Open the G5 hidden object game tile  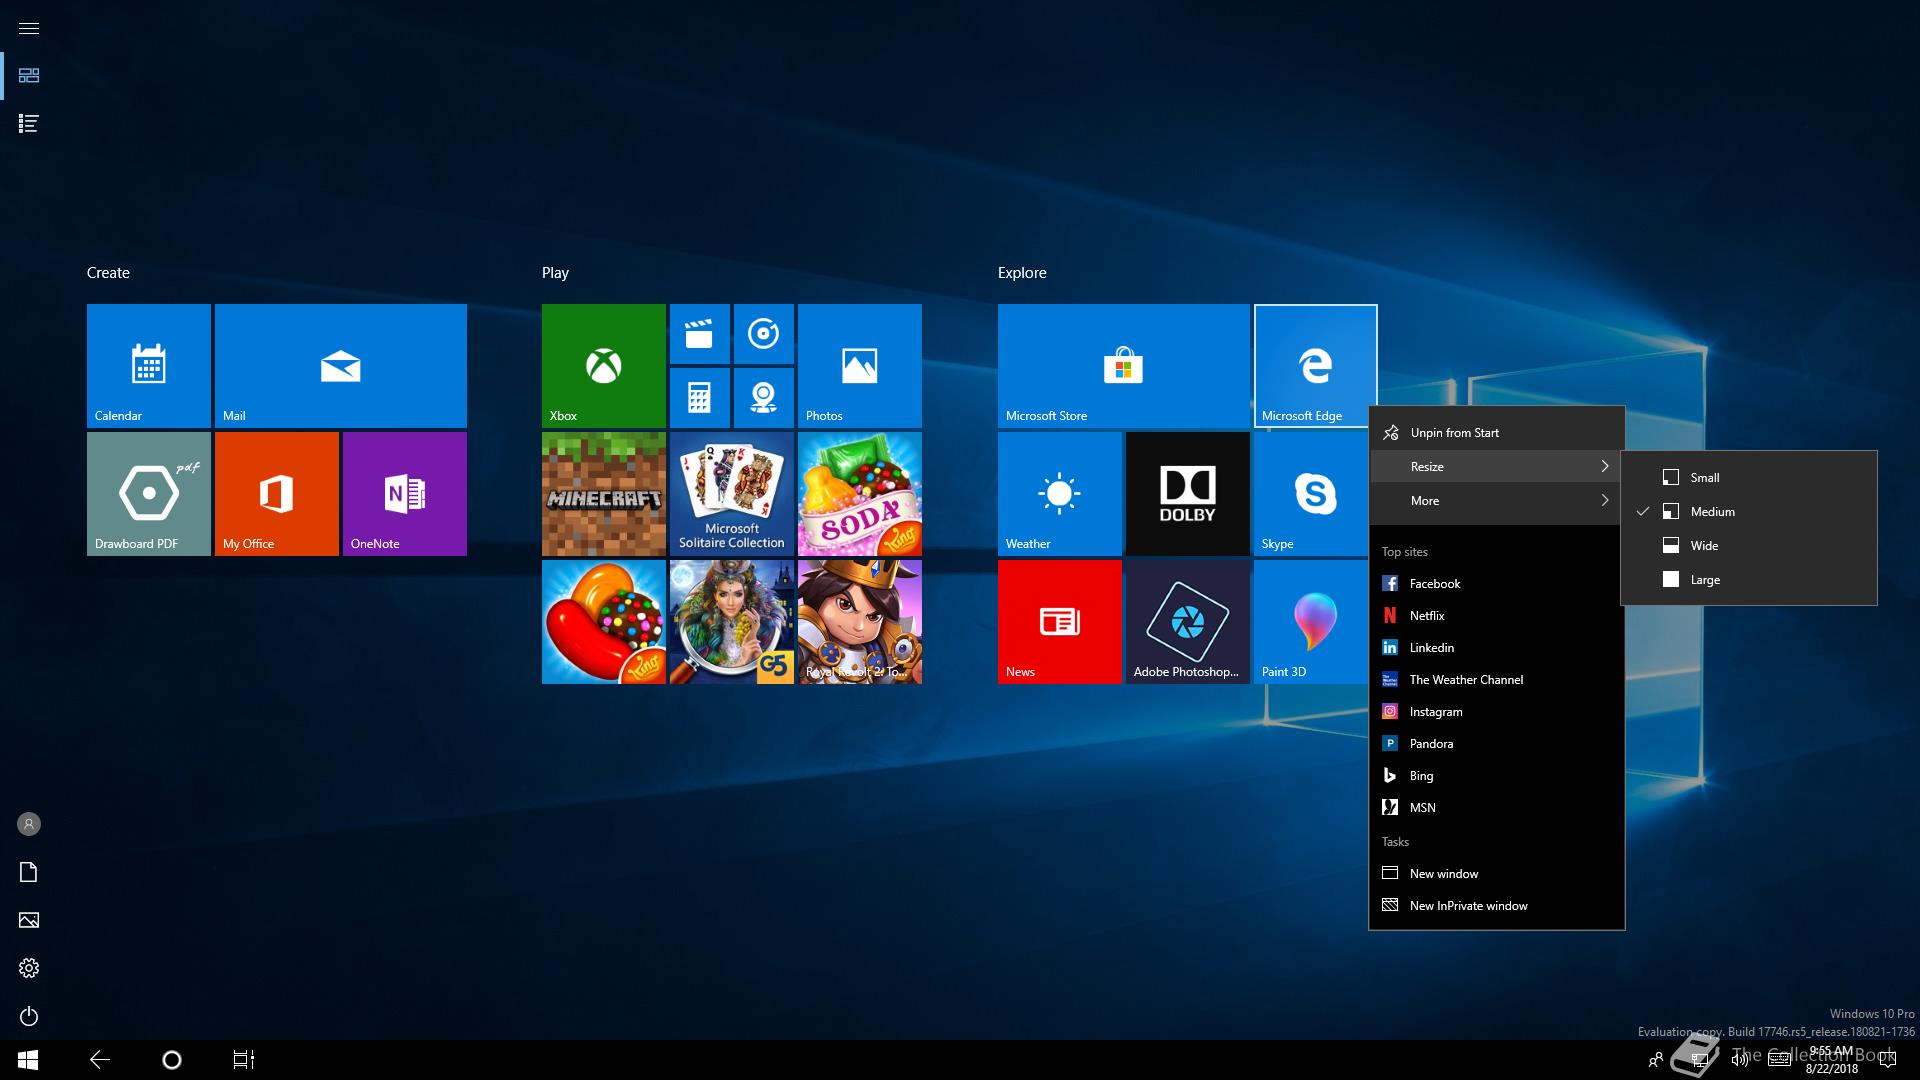pyautogui.click(x=731, y=622)
